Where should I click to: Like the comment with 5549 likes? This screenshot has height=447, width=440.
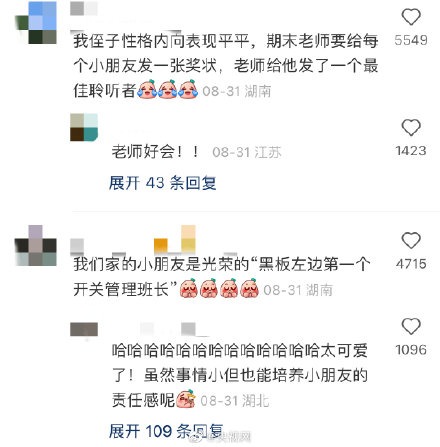411,17
